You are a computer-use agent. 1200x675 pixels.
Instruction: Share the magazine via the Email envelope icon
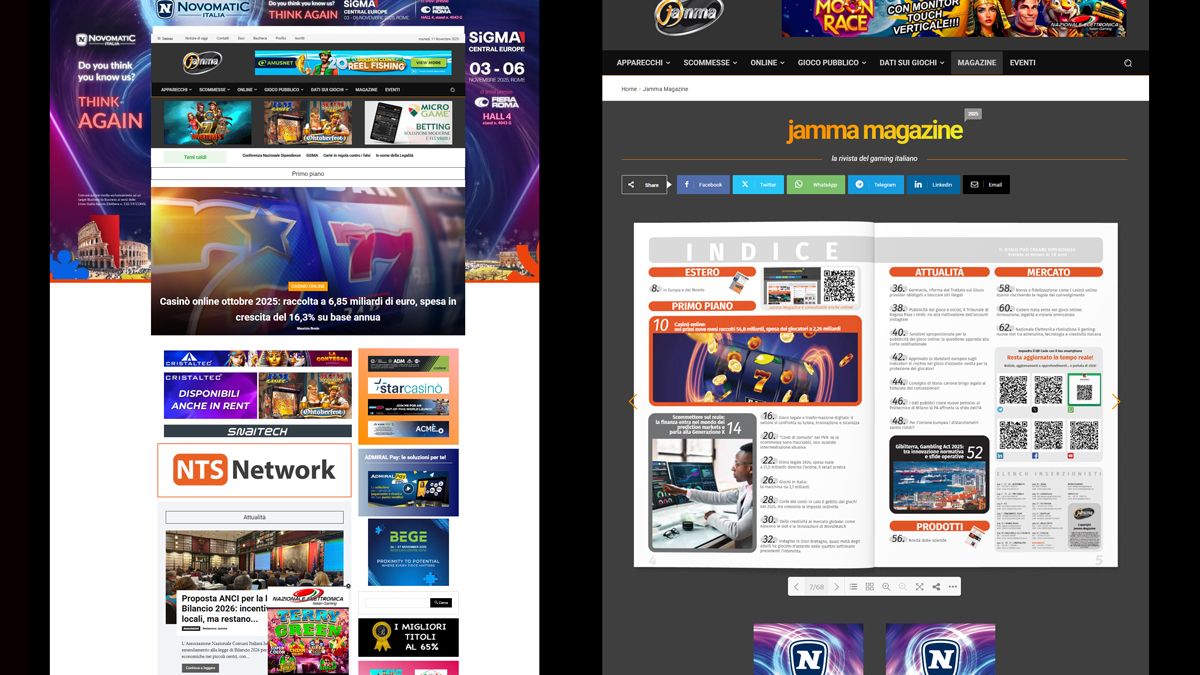[x=986, y=184]
